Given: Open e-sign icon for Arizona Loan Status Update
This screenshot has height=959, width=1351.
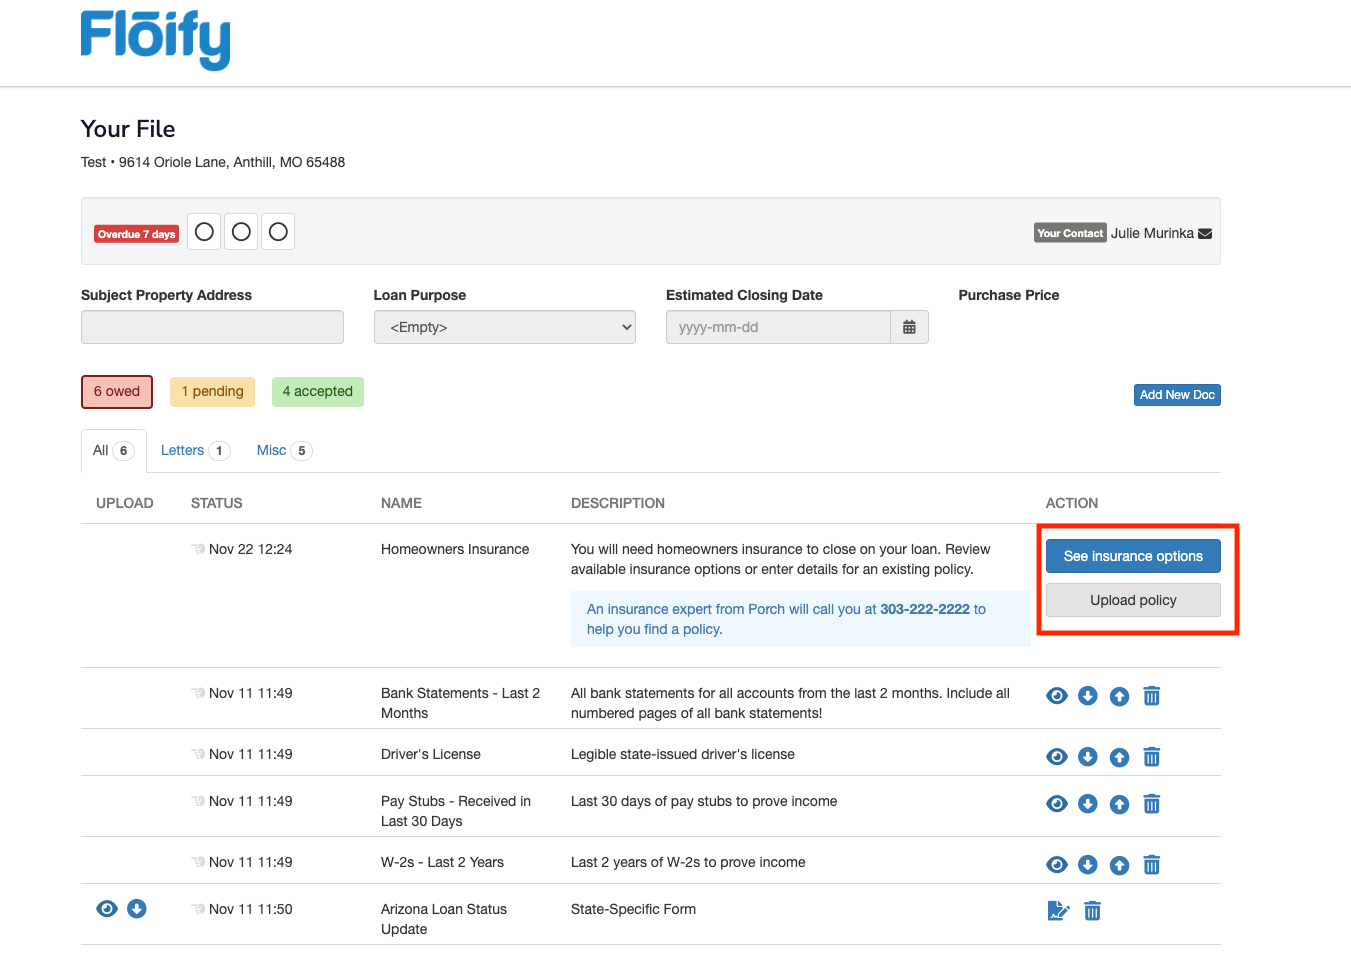Looking at the screenshot, I should point(1058,911).
